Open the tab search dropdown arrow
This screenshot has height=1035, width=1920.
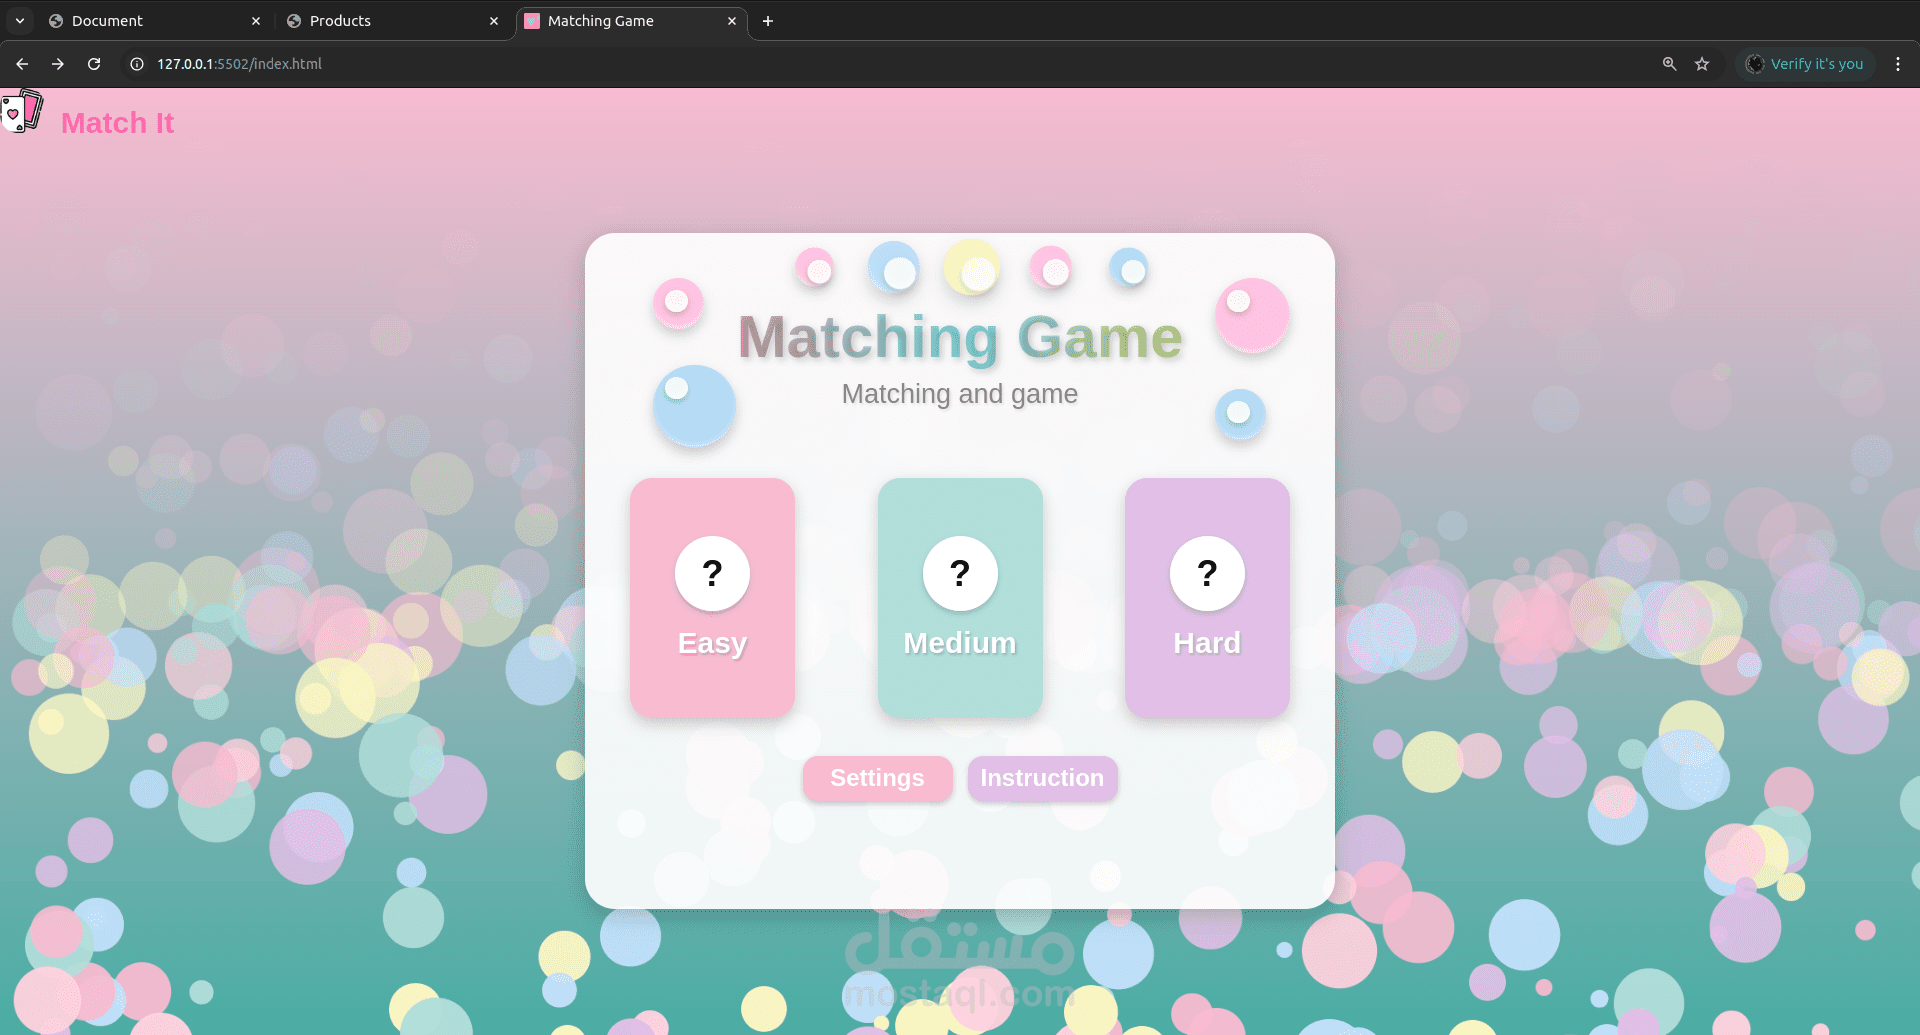coord(20,21)
